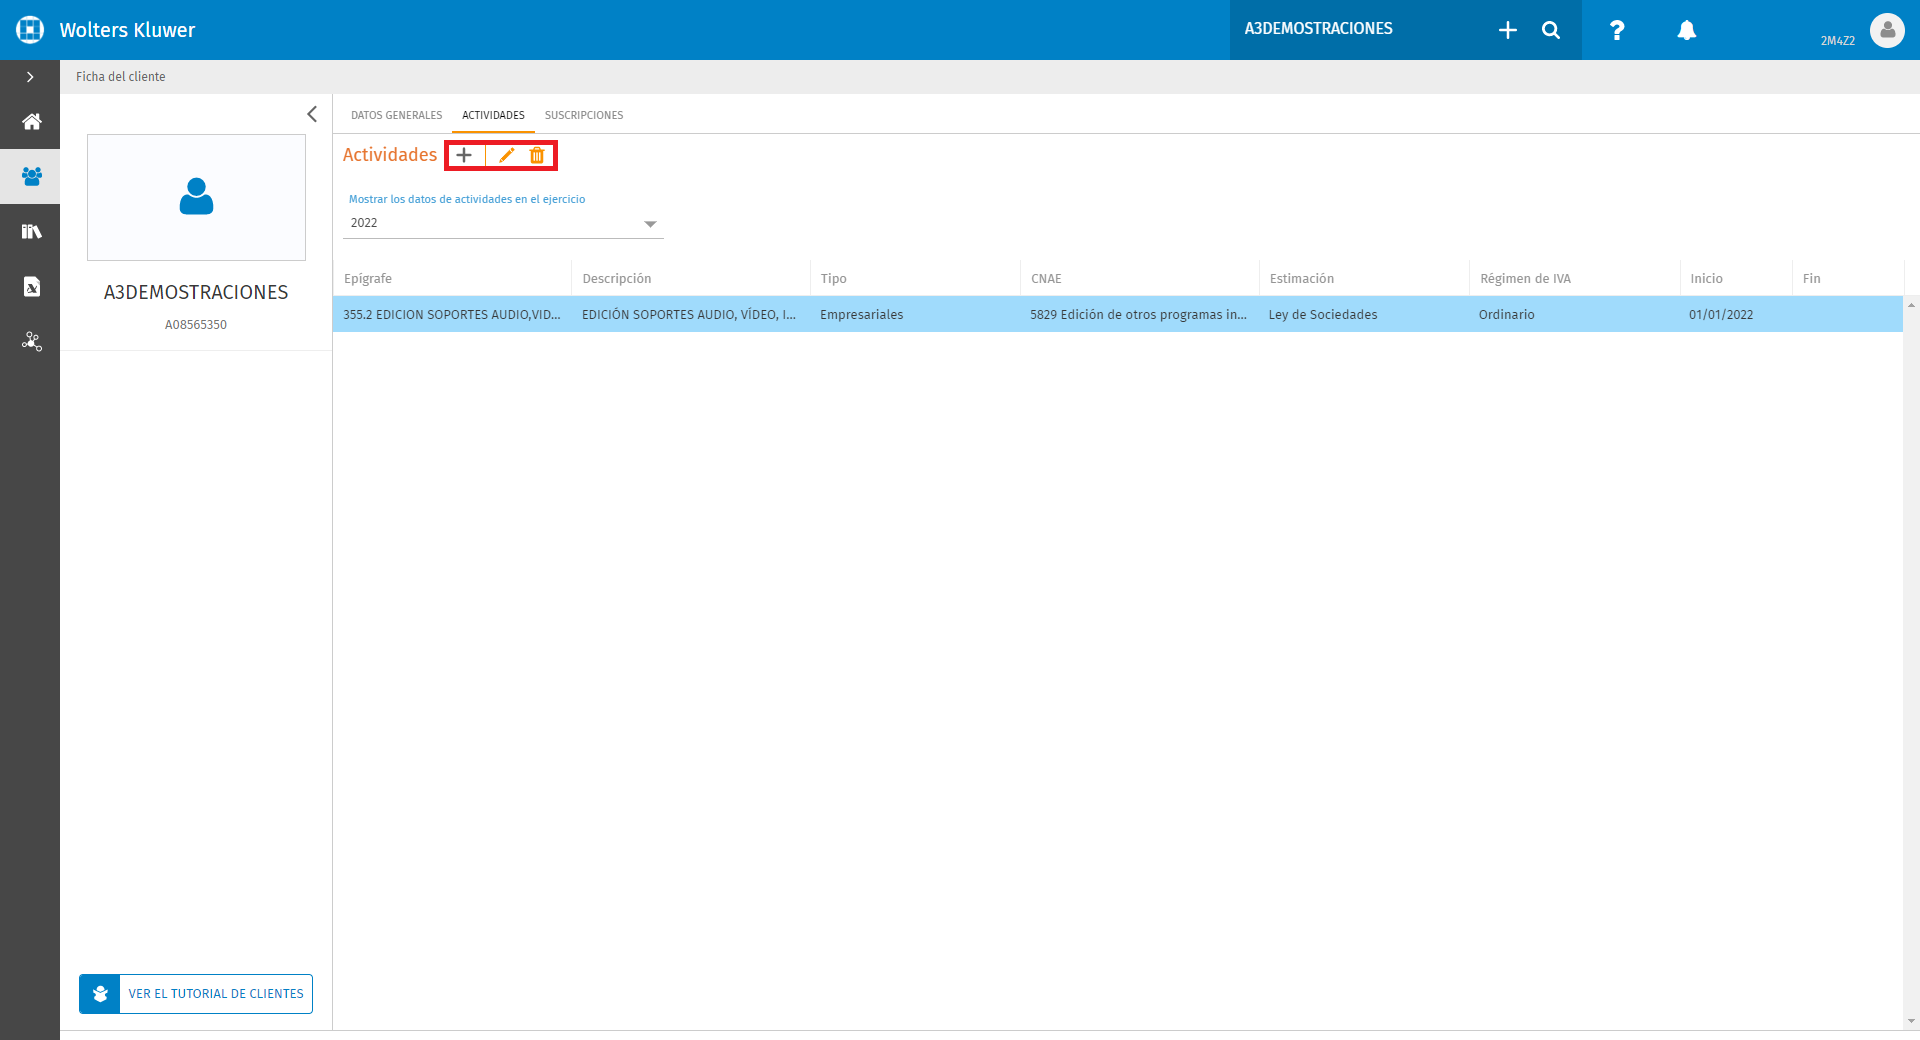This screenshot has width=1920, height=1040.
Task: Click the Ficha del cliente breadcrumb
Action: pyautogui.click(x=120, y=77)
